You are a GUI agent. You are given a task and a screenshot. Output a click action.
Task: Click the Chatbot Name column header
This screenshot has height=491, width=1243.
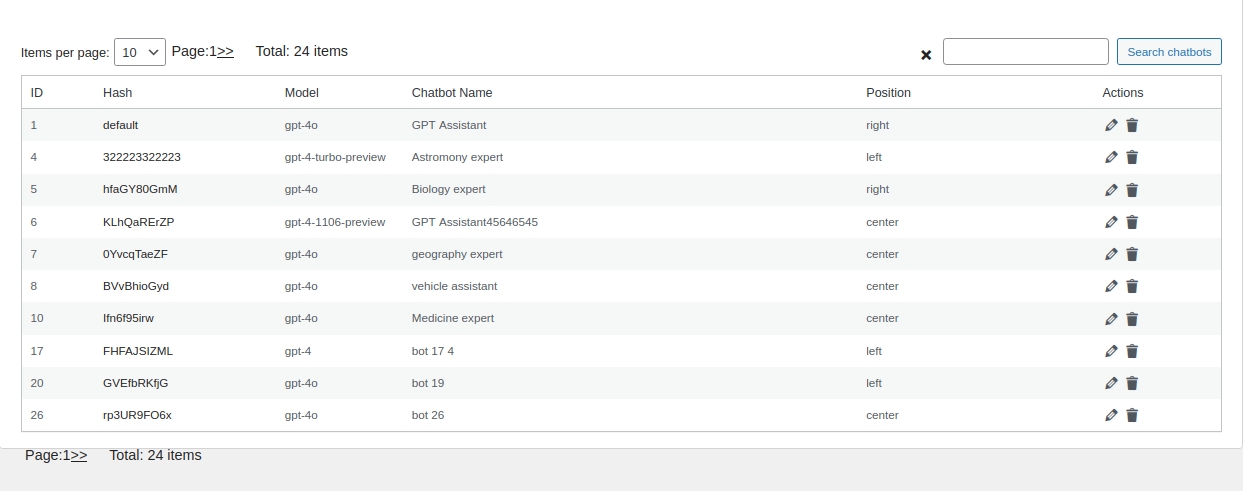coord(452,92)
